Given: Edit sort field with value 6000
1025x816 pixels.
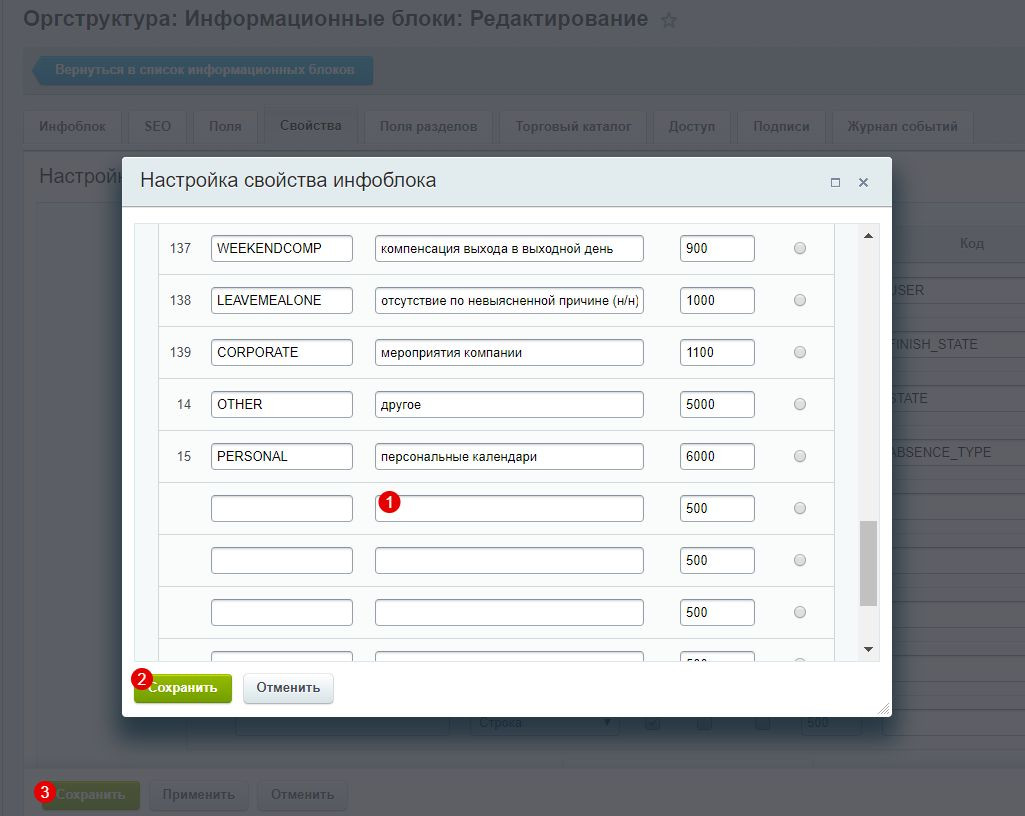Looking at the screenshot, I should tap(717, 456).
